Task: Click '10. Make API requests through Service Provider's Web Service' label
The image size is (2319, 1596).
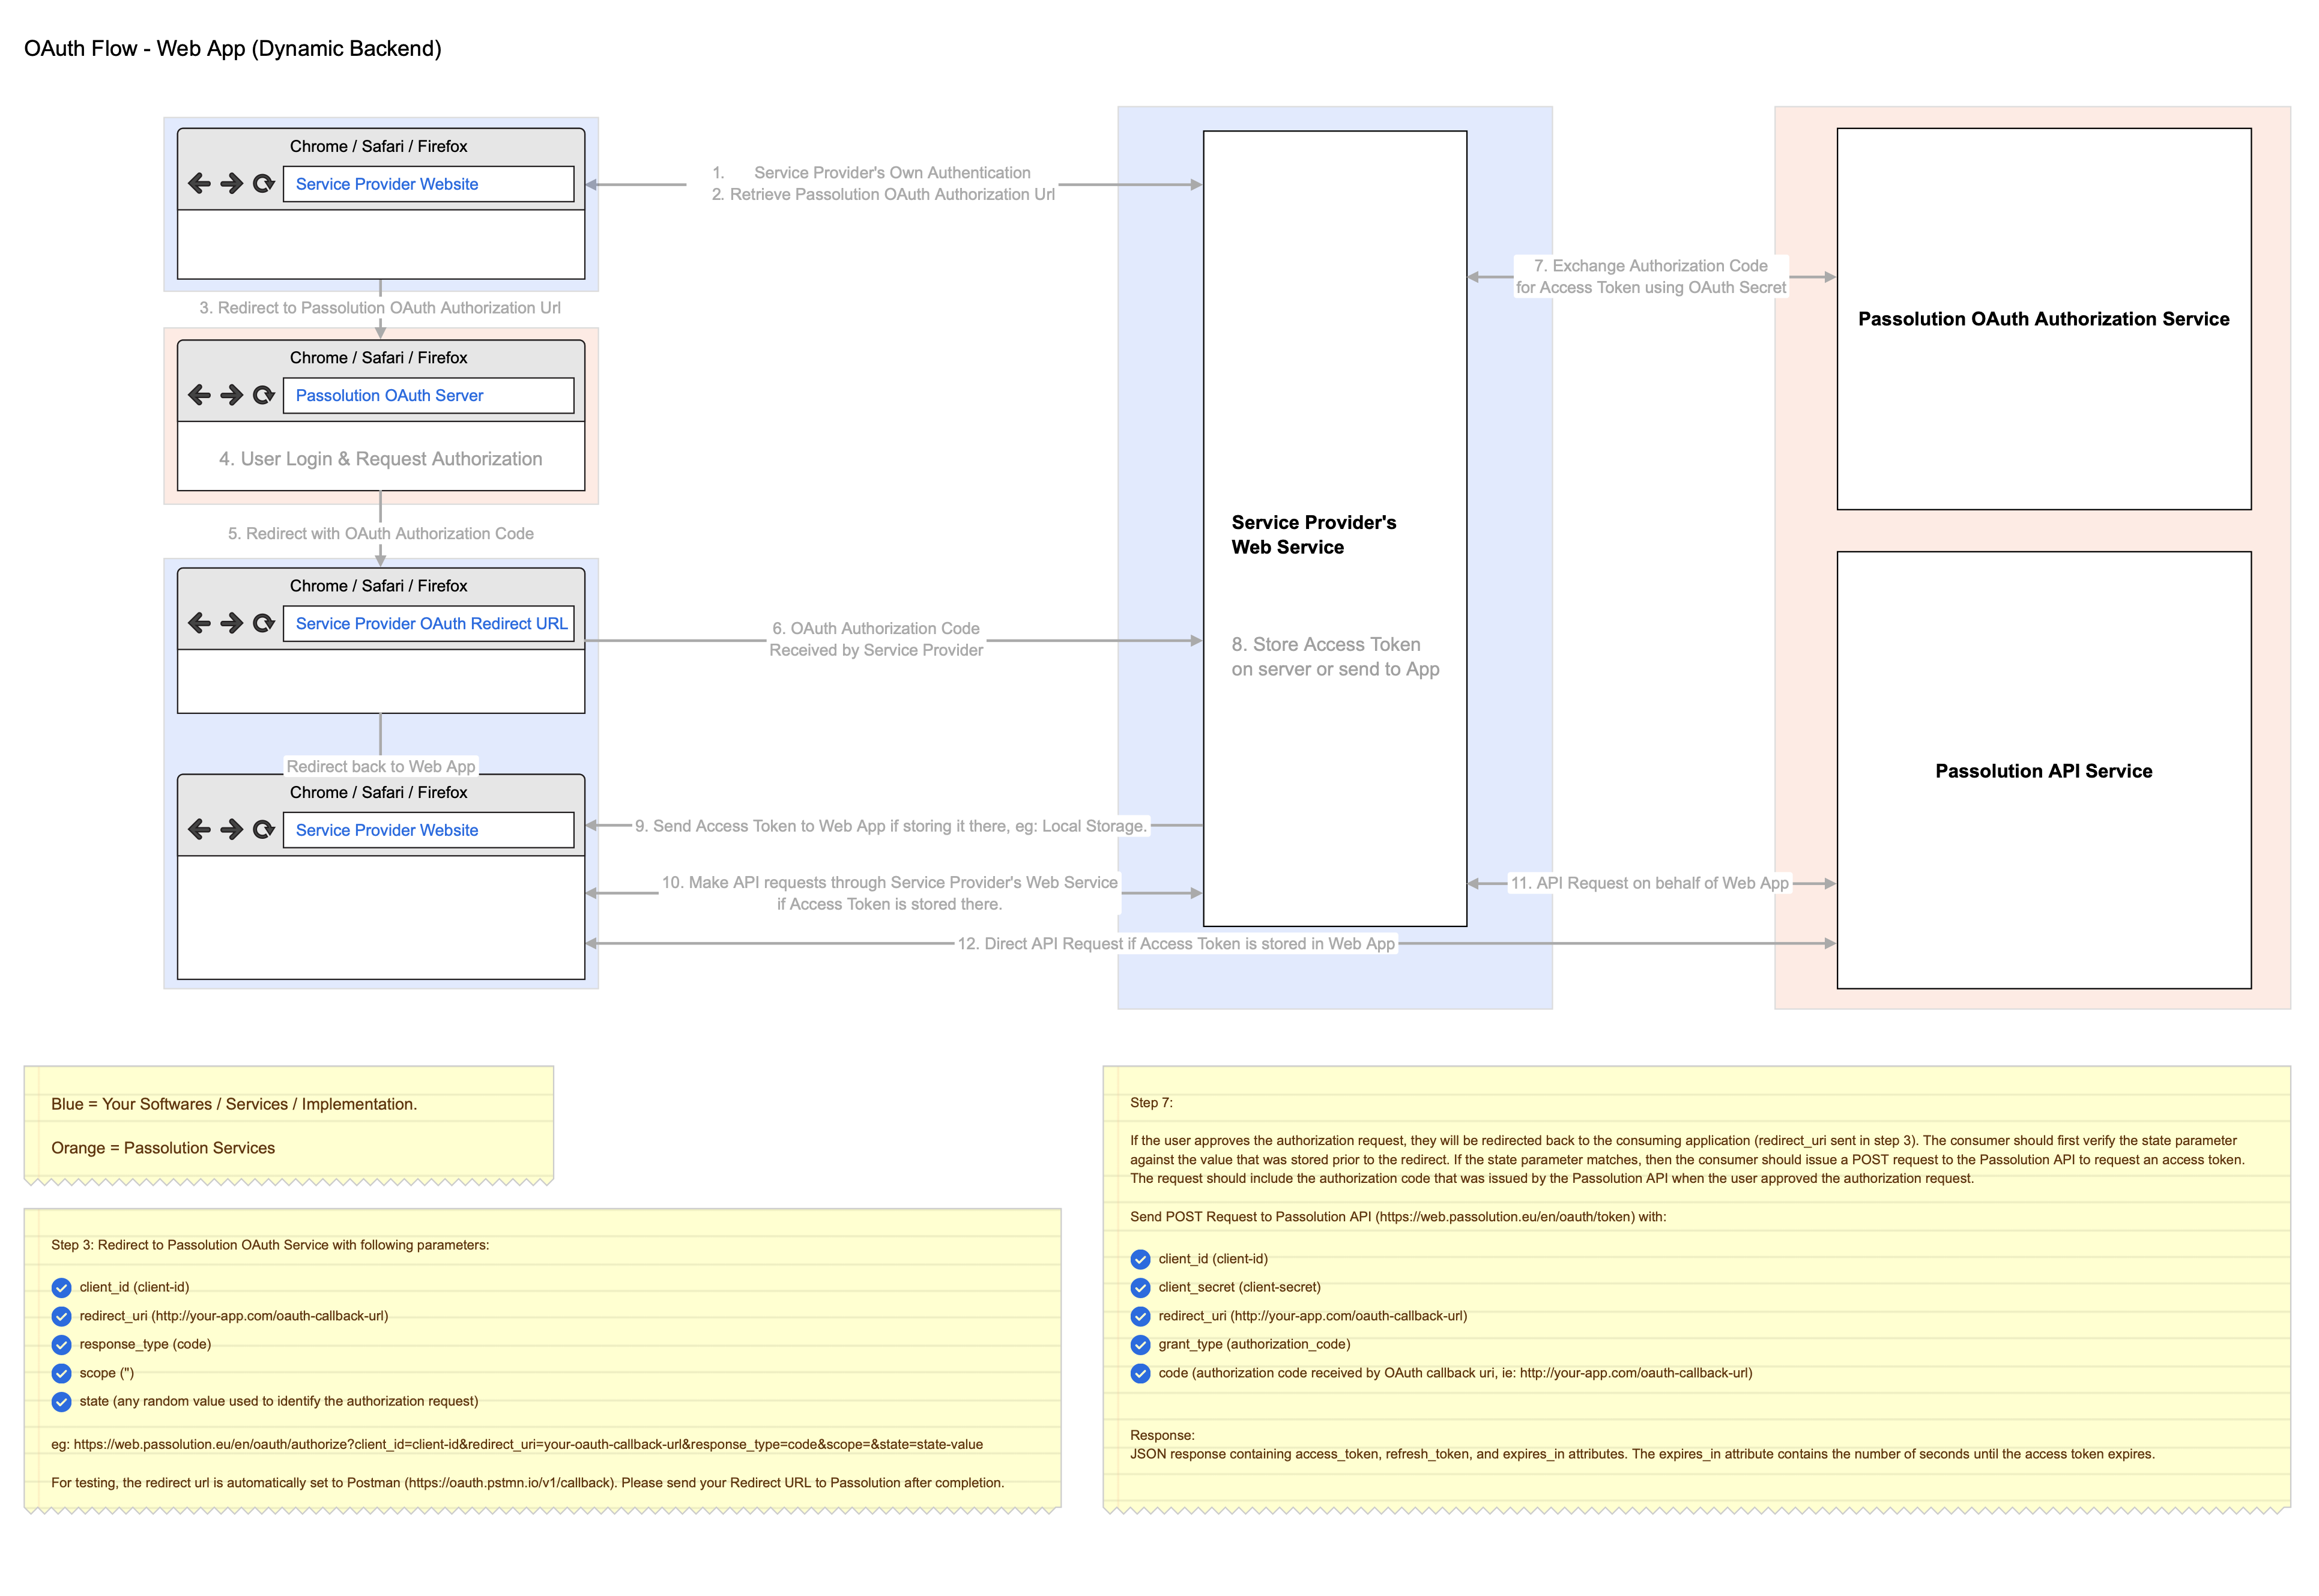Action: [889, 893]
